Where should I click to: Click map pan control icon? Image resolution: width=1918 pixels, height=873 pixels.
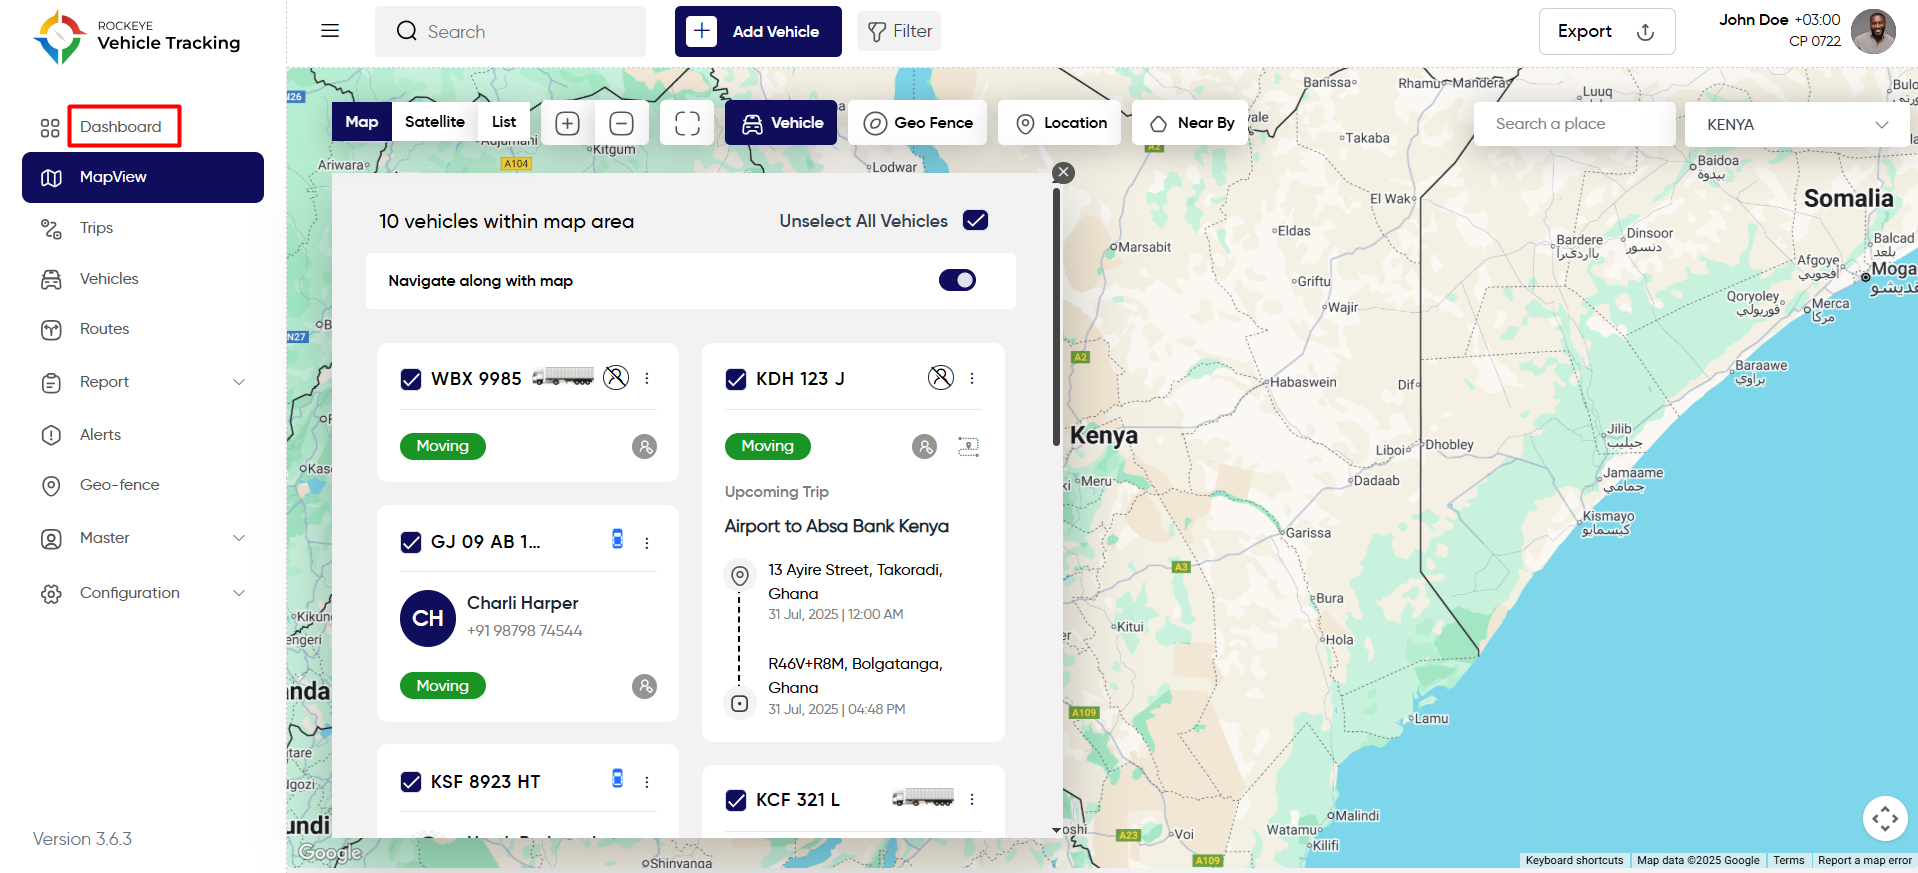click(1885, 819)
